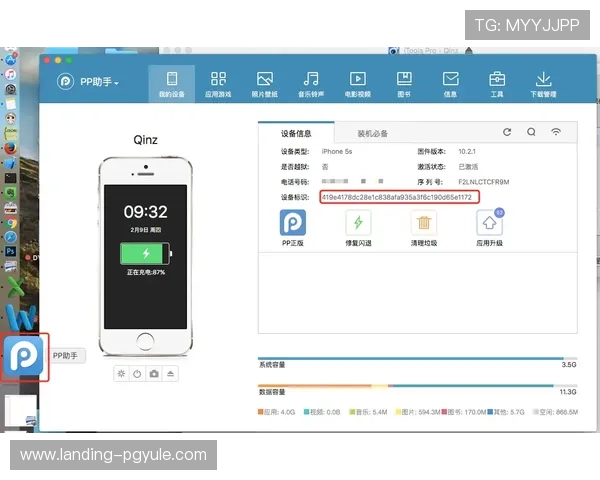Go to 照片壁纸 photos and wallpapers
The image size is (600, 480).
265,84
